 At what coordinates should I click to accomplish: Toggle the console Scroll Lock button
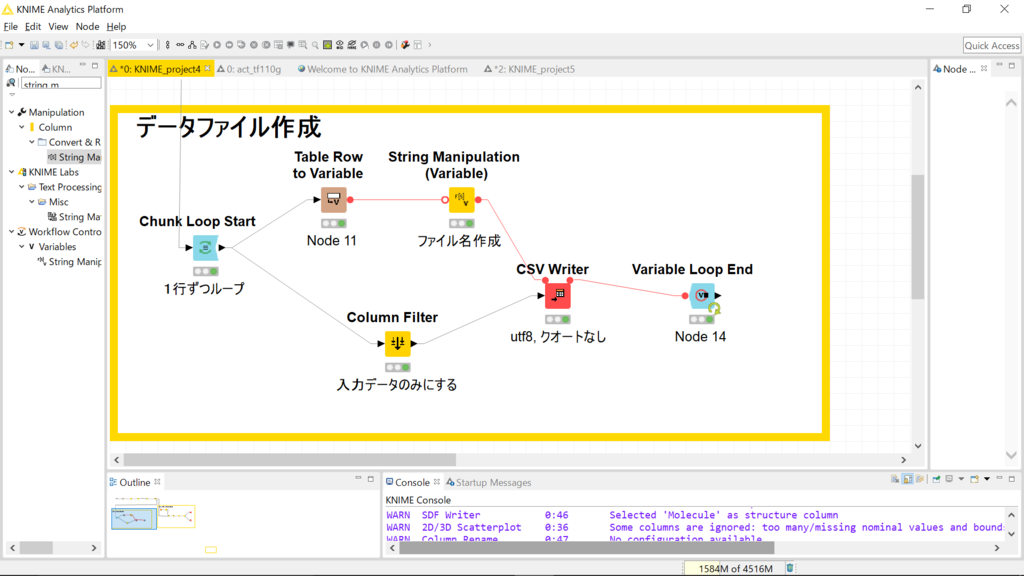(908, 479)
